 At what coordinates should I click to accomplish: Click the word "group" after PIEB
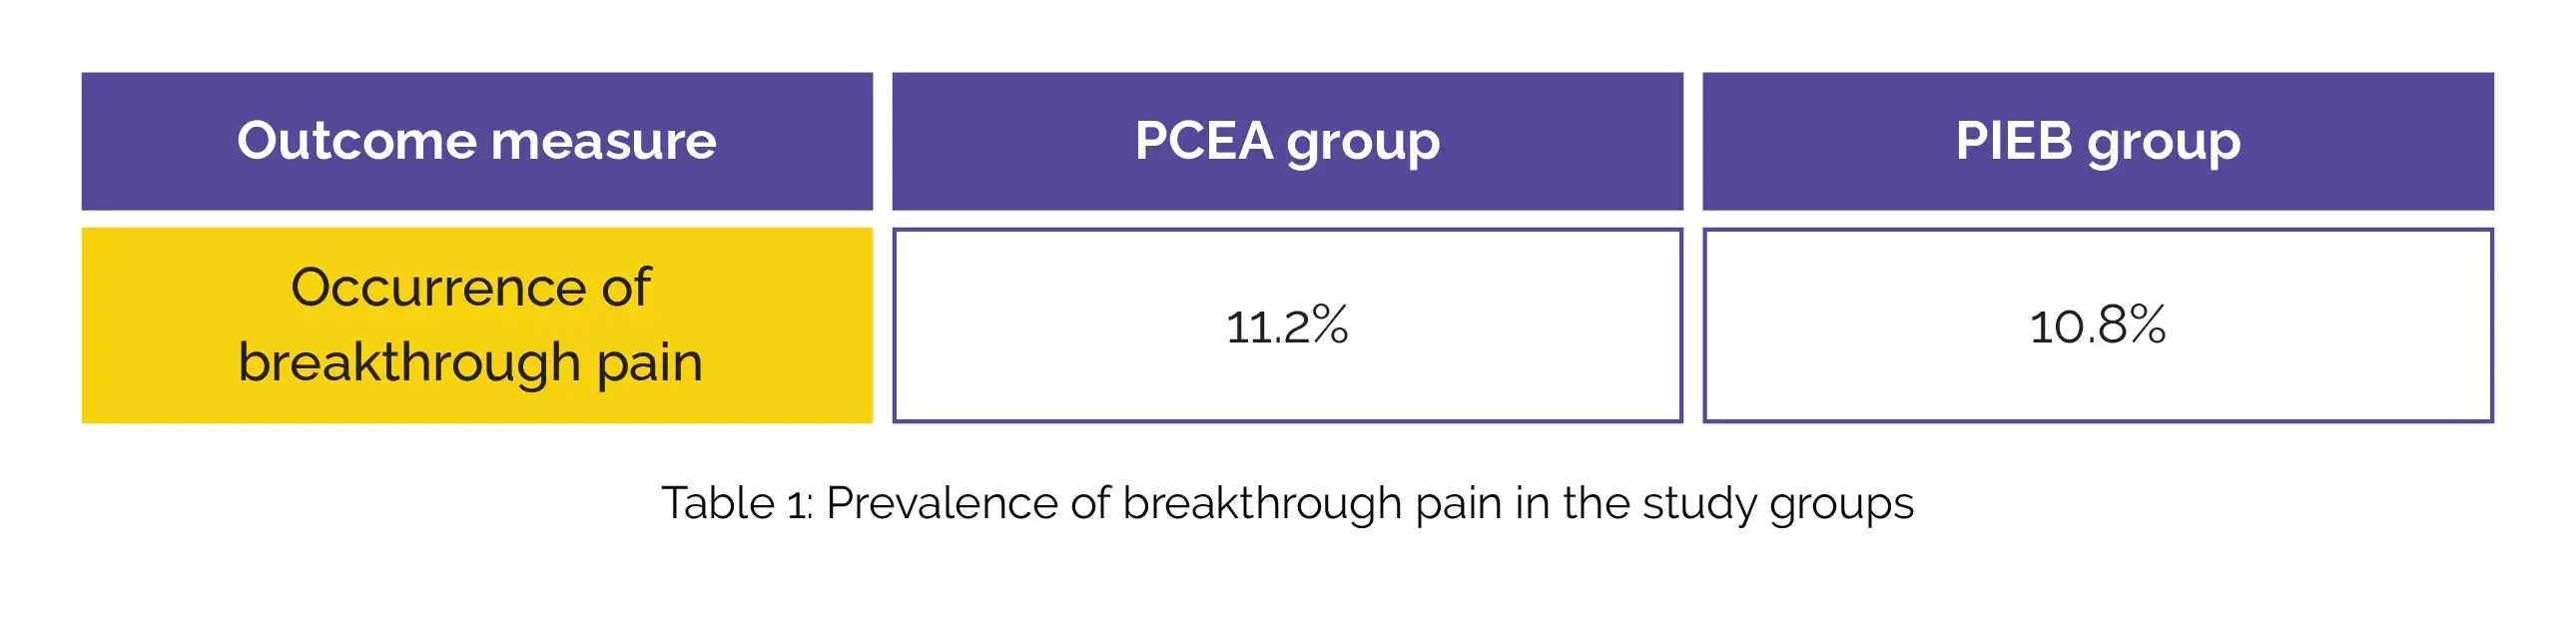point(2163,143)
